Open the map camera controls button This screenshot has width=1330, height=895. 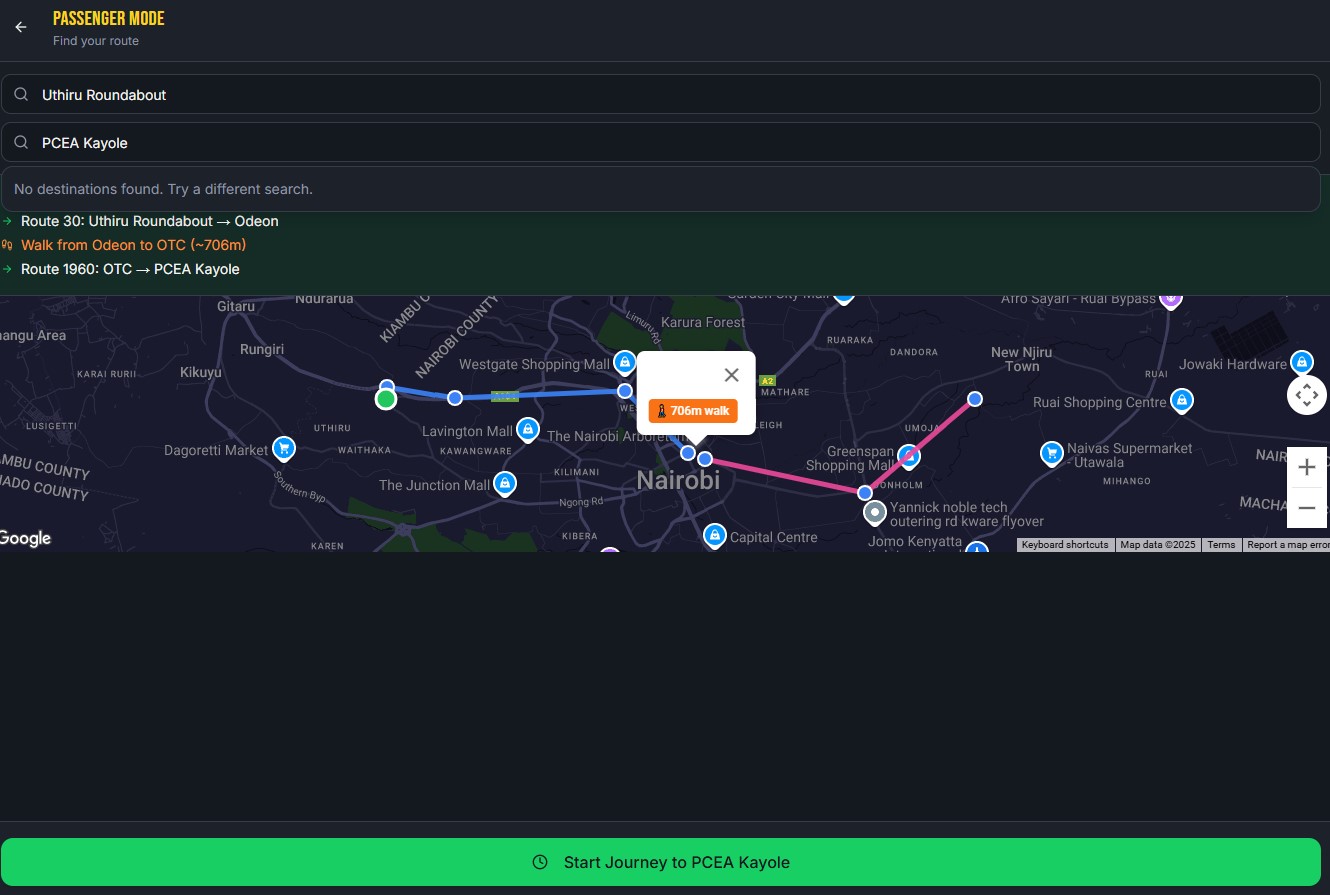coord(1307,395)
